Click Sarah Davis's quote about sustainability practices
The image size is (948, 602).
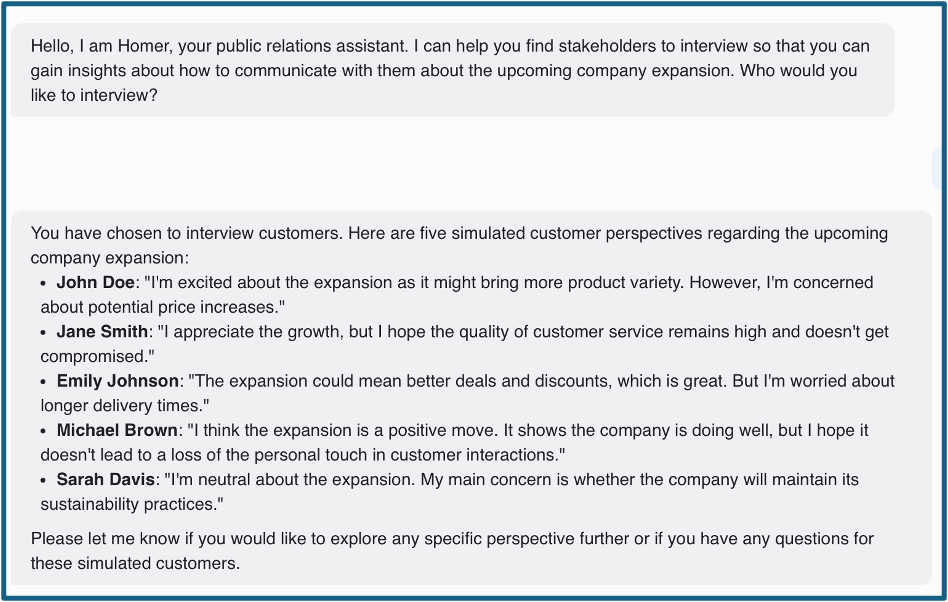(x=450, y=491)
